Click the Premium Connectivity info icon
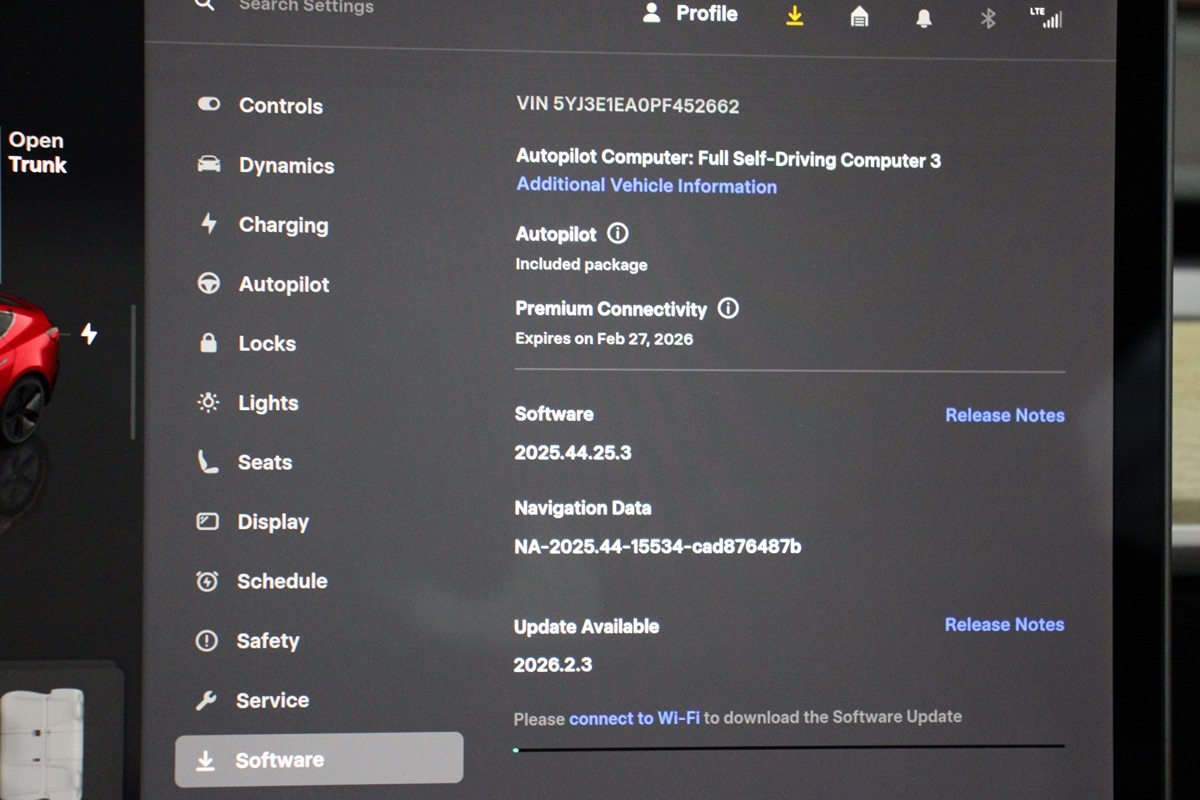The image size is (1200, 800). click(728, 308)
